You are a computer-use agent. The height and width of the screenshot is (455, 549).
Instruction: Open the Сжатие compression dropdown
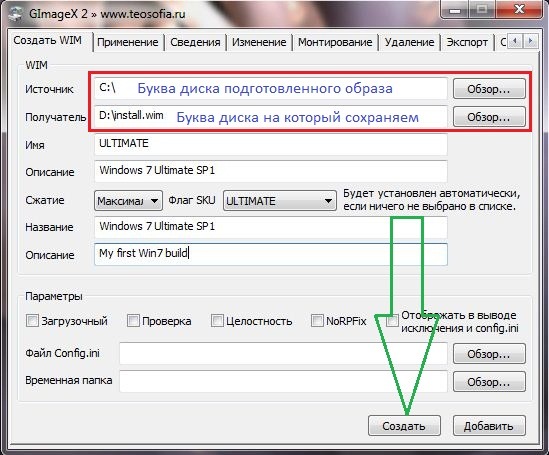(128, 201)
